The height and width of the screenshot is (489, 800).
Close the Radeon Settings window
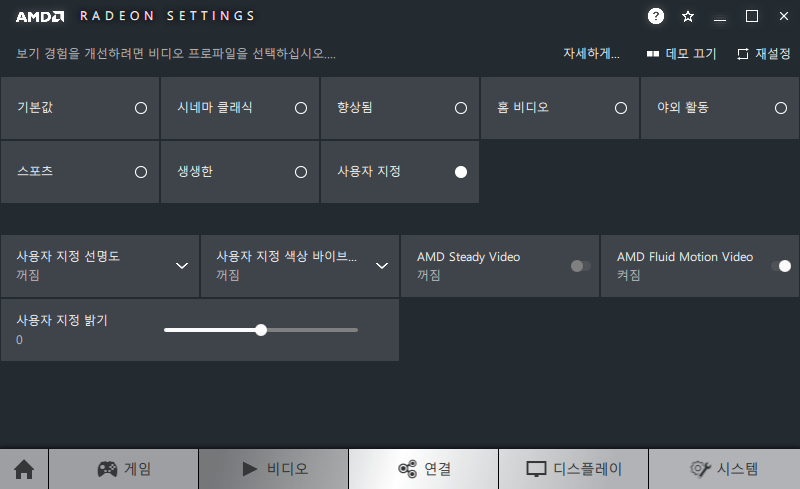pyautogui.click(x=784, y=16)
